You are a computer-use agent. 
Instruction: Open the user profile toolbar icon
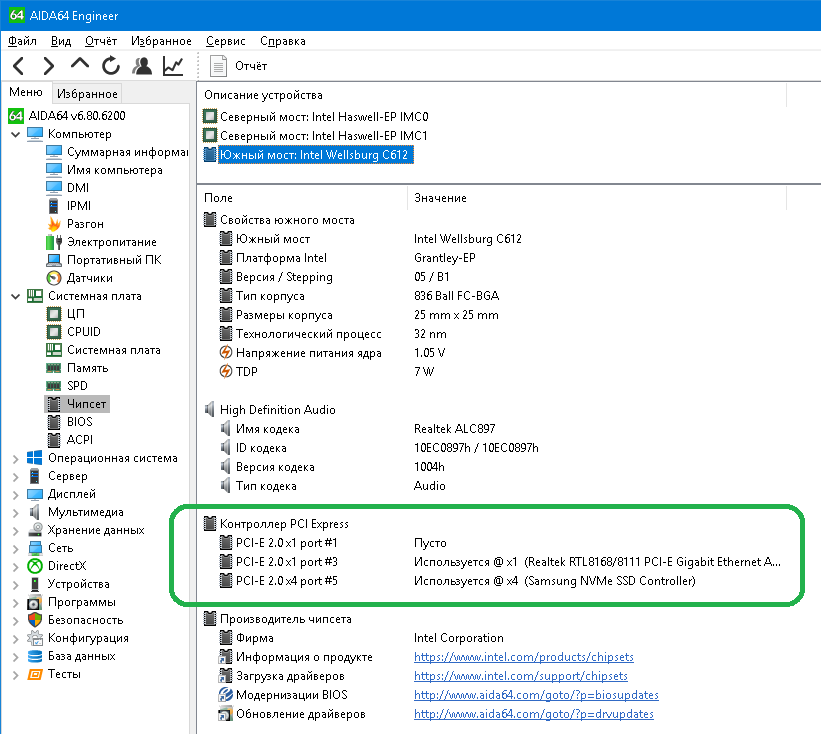pyautogui.click(x=142, y=66)
